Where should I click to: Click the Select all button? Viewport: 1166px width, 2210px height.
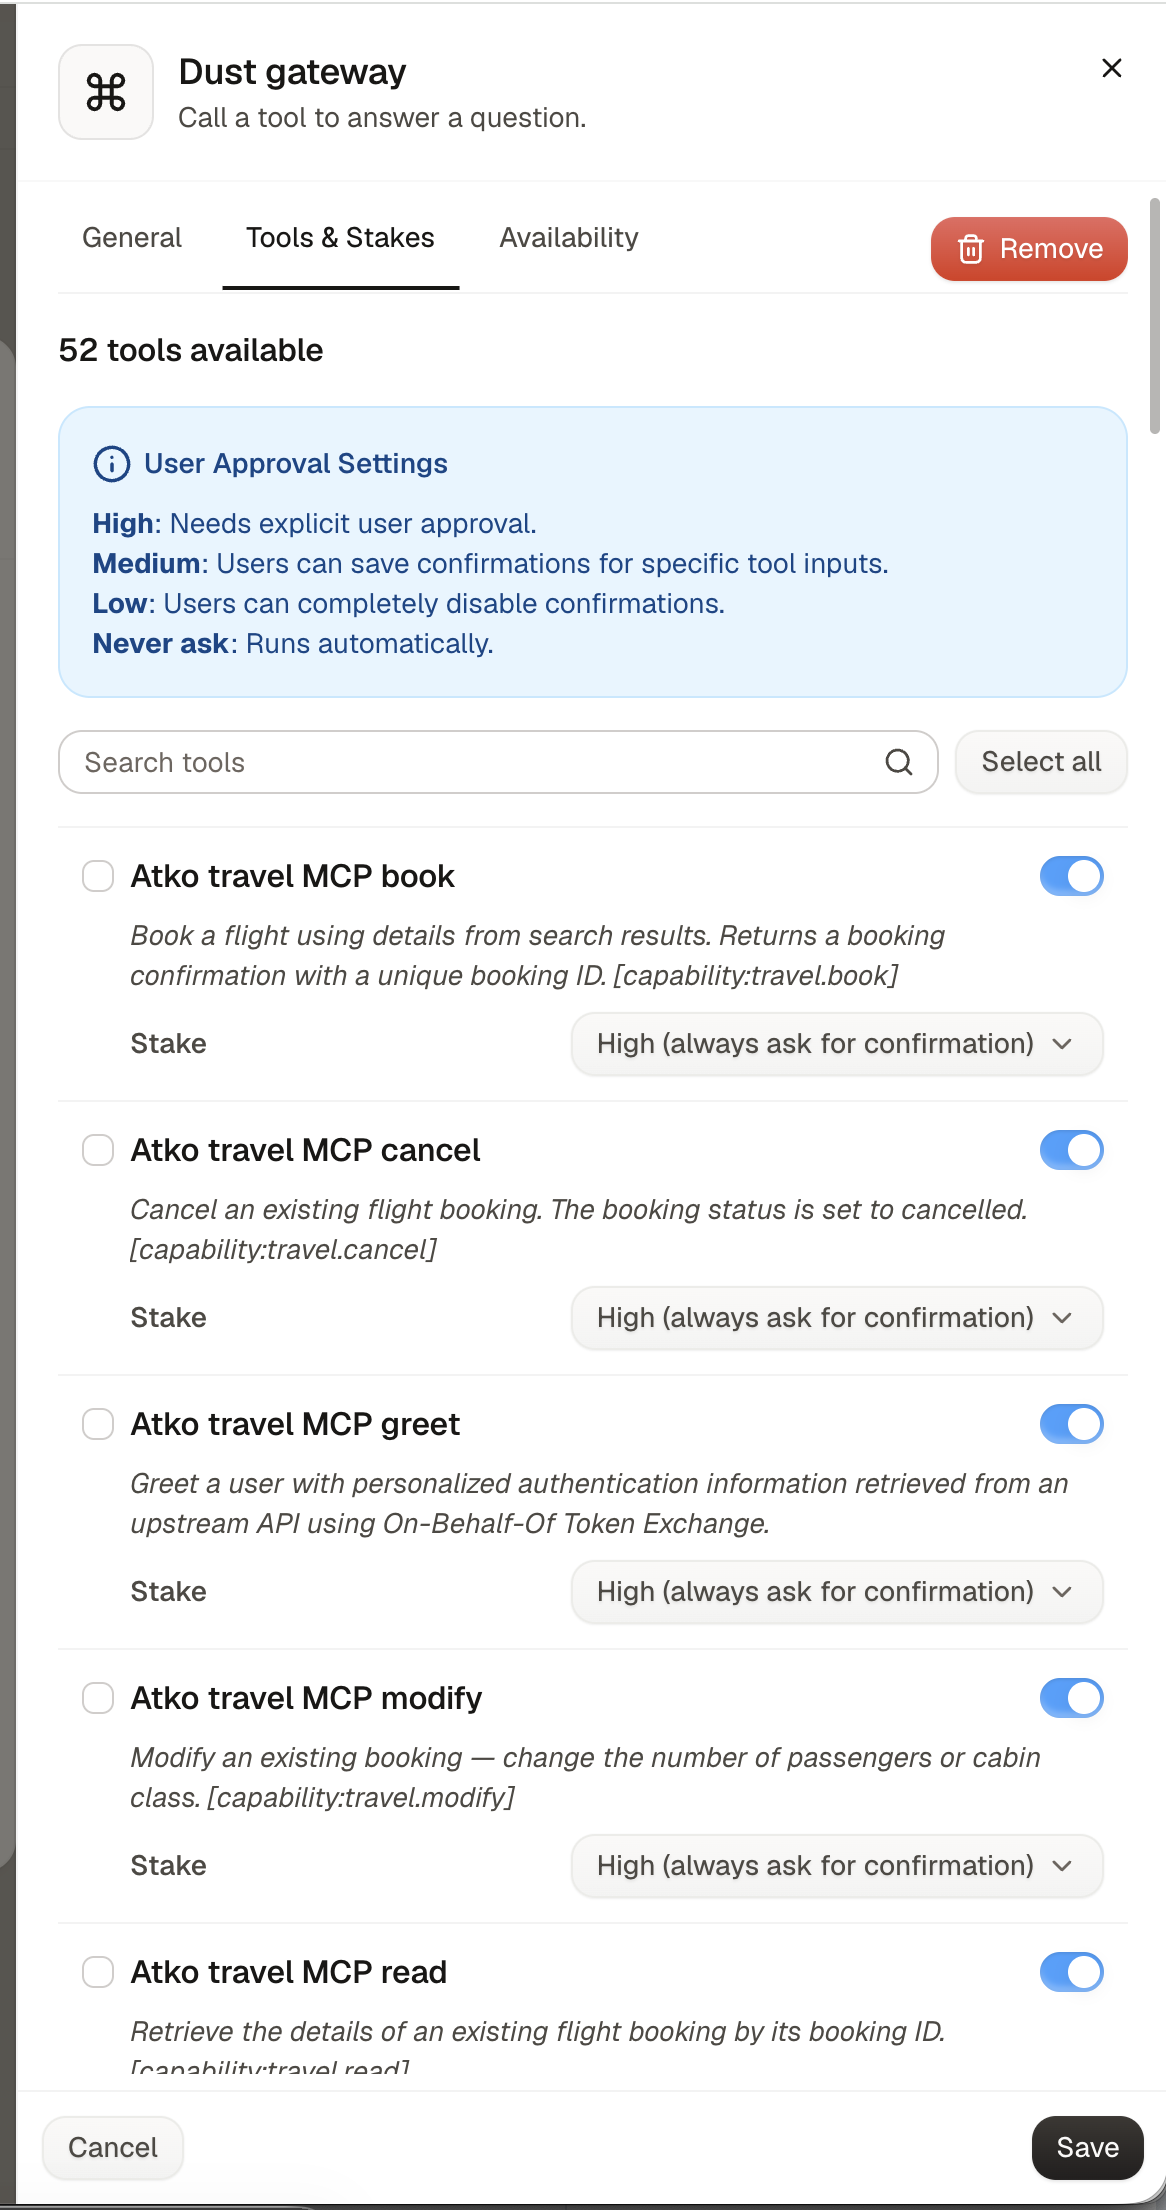pyautogui.click(x=1041, y=762)
